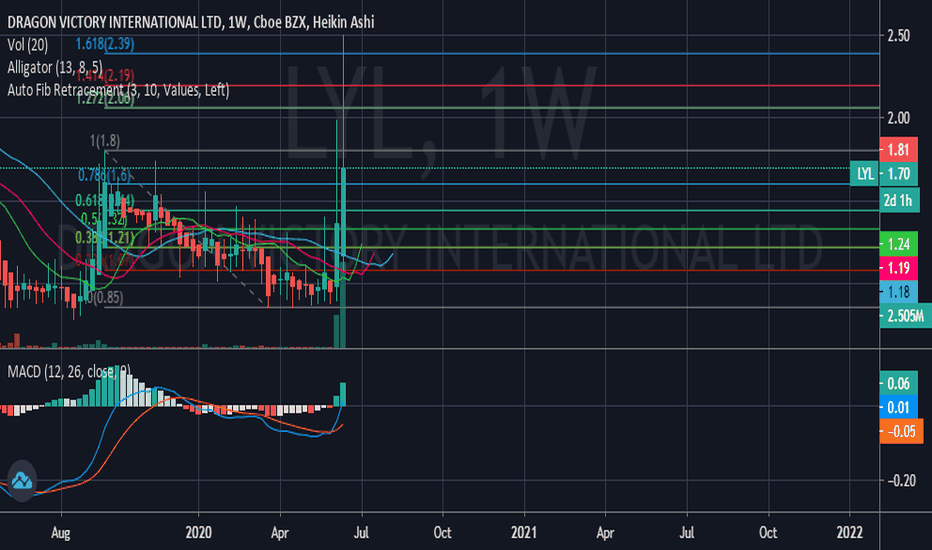The height and width of the screenshot is (550, 932).
Task: Click the Apr label following 2020
Action: (279, 533)
